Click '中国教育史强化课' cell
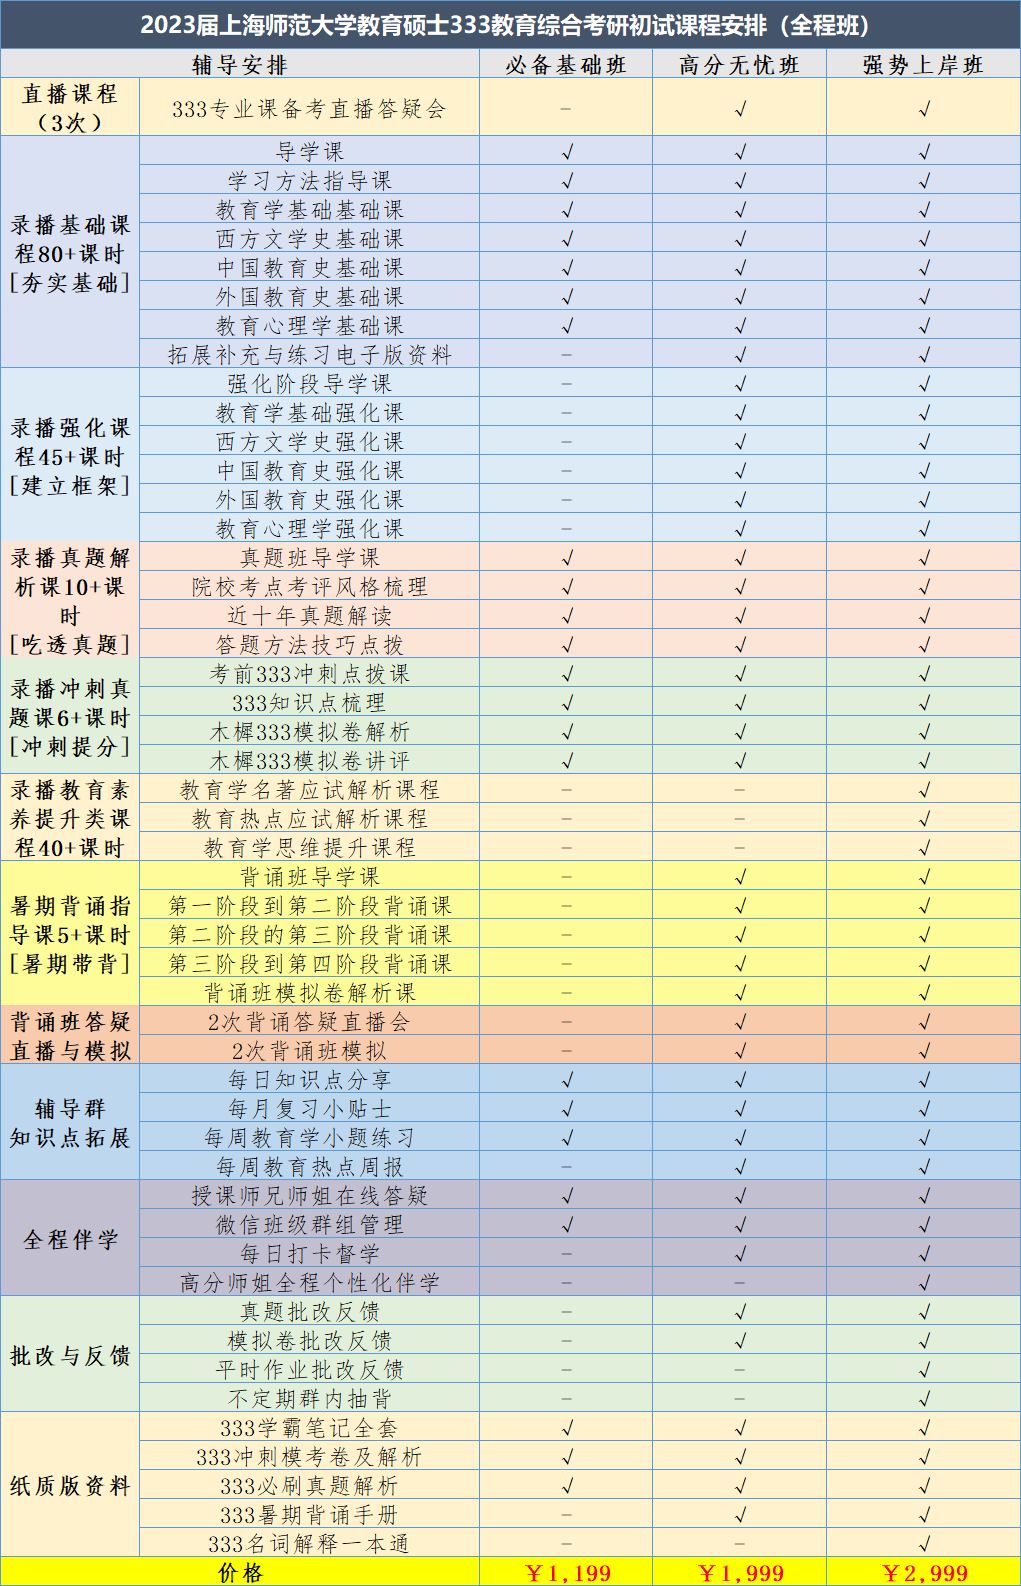This screenshot has height=1586, width=1021. [309, 471]
